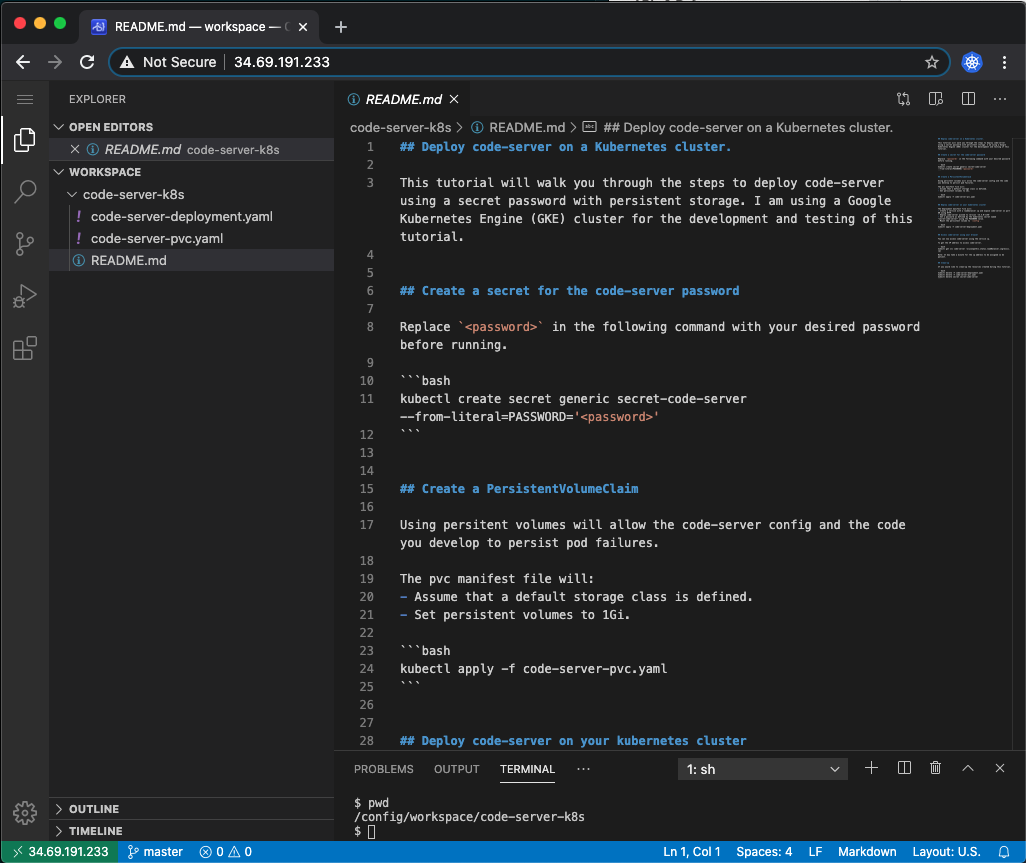Click the Open Changes compare icon
This screenshot has width=1026, height=863.
click(x=903, y=99)
